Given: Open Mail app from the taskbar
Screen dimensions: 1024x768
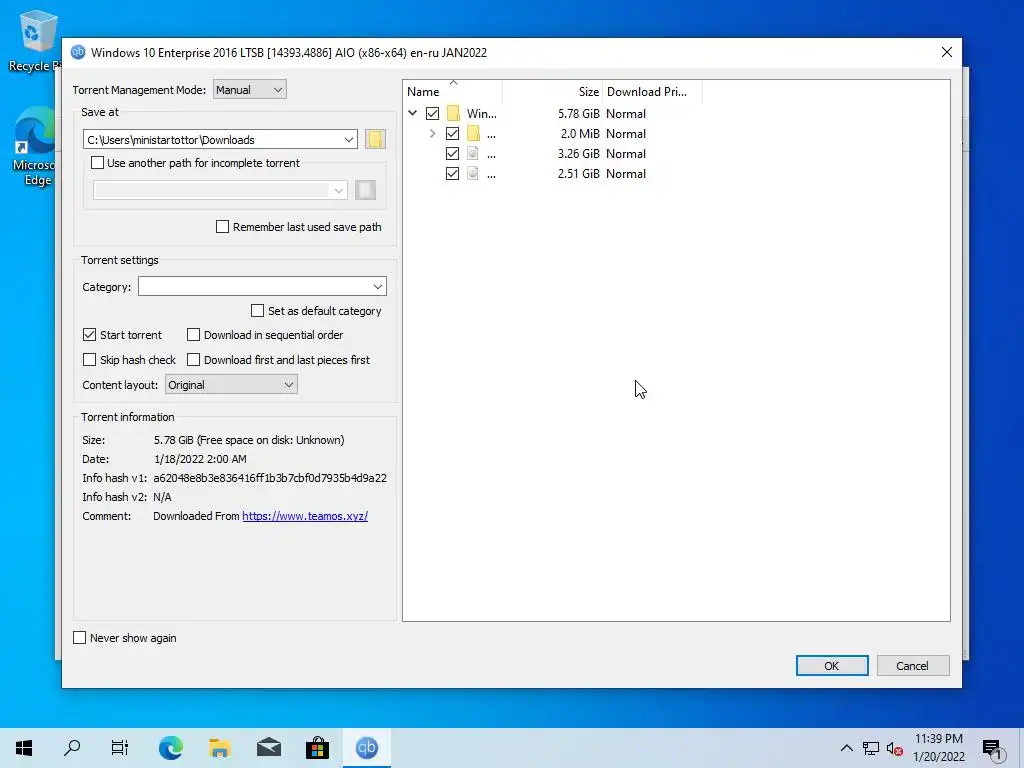Looking at the screenshot, I should (x=268, y=748).
